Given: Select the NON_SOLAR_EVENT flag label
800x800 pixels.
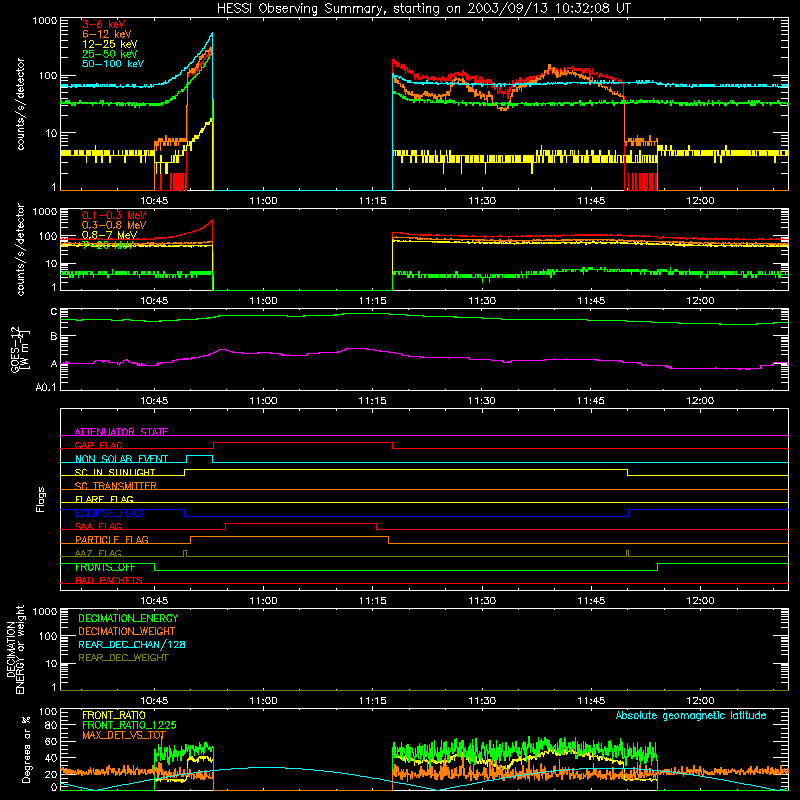Looking at the screenshot, I should [x=121, y=459].
